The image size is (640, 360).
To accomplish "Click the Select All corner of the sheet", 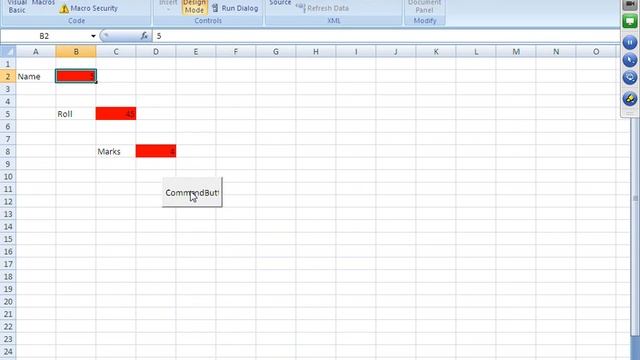I will 8,52.
